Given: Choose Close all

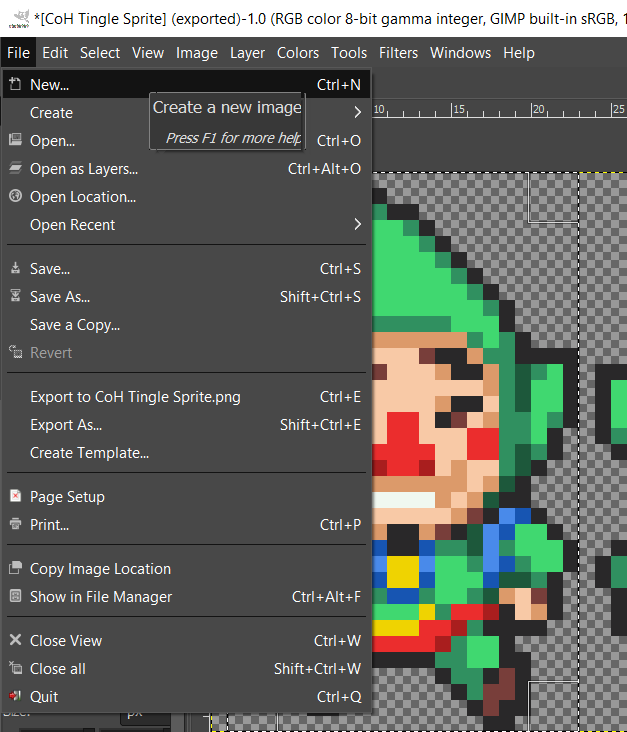Looking at the screenshot, I should 187,669.
